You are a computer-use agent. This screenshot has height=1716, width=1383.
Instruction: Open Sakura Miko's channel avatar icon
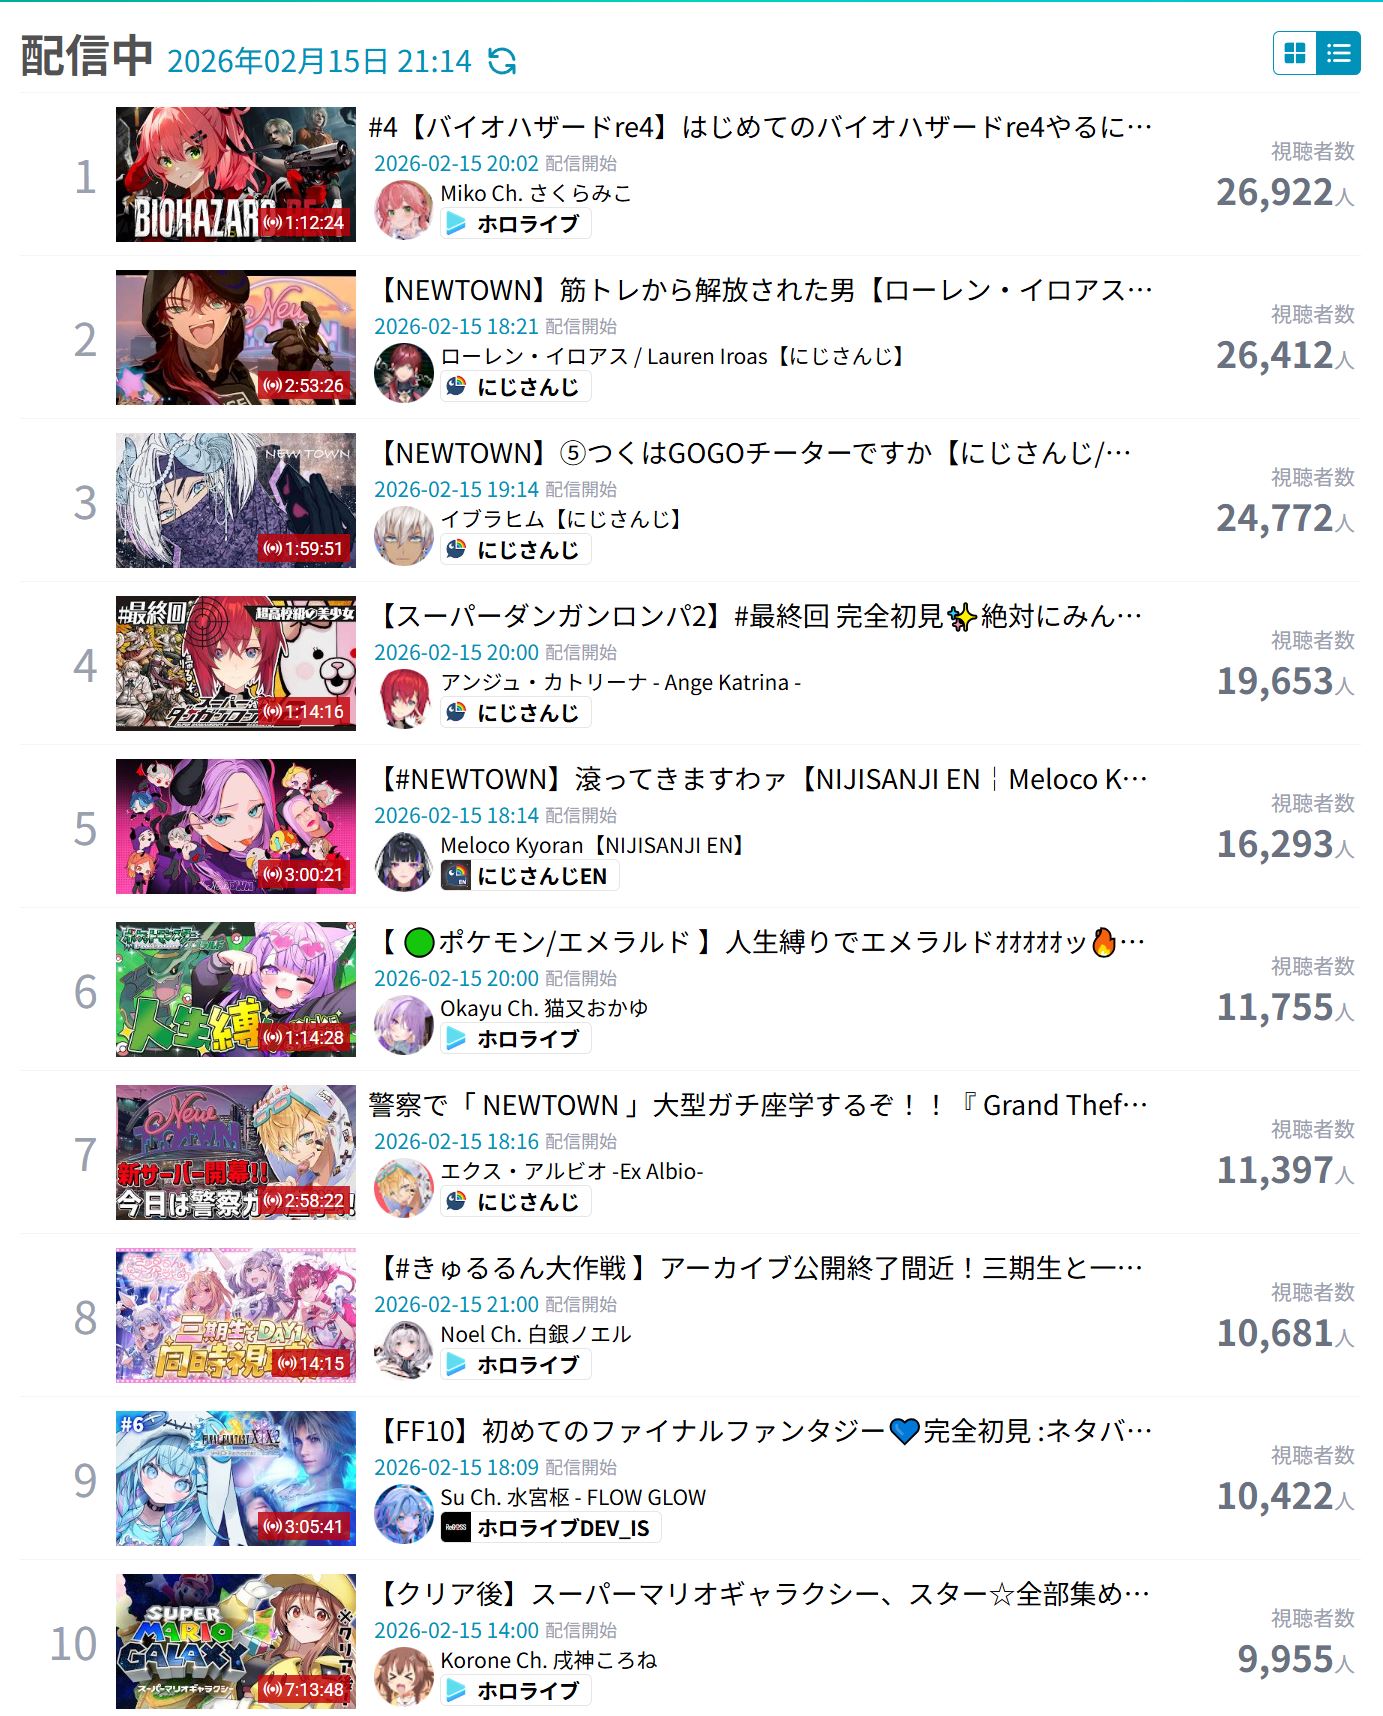point(403,209)
